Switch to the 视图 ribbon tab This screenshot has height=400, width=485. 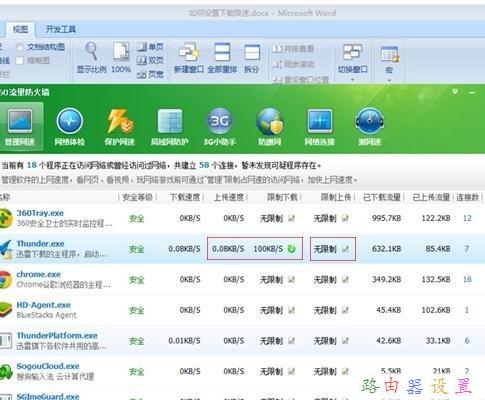tap(20, 29)
